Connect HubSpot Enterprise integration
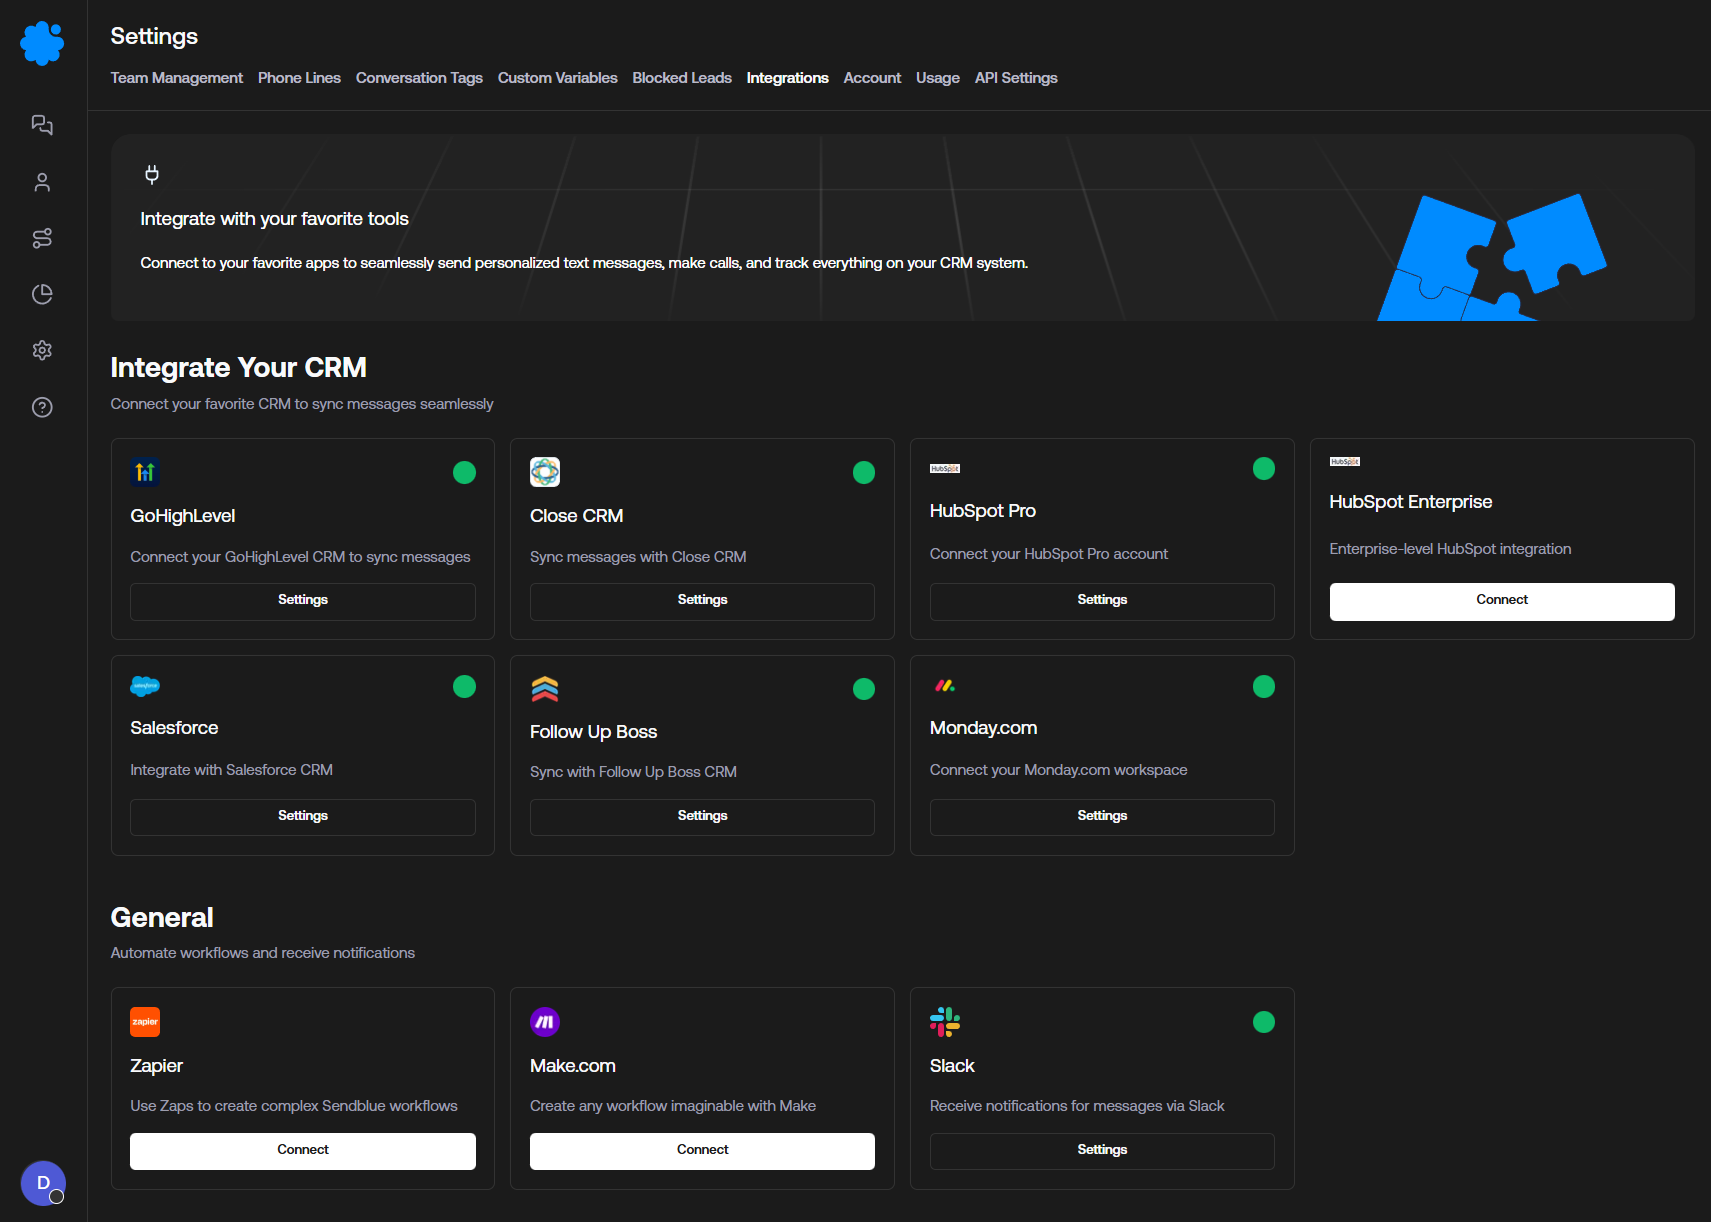Screen dimensions: 1711x1222 (1502, 601)
